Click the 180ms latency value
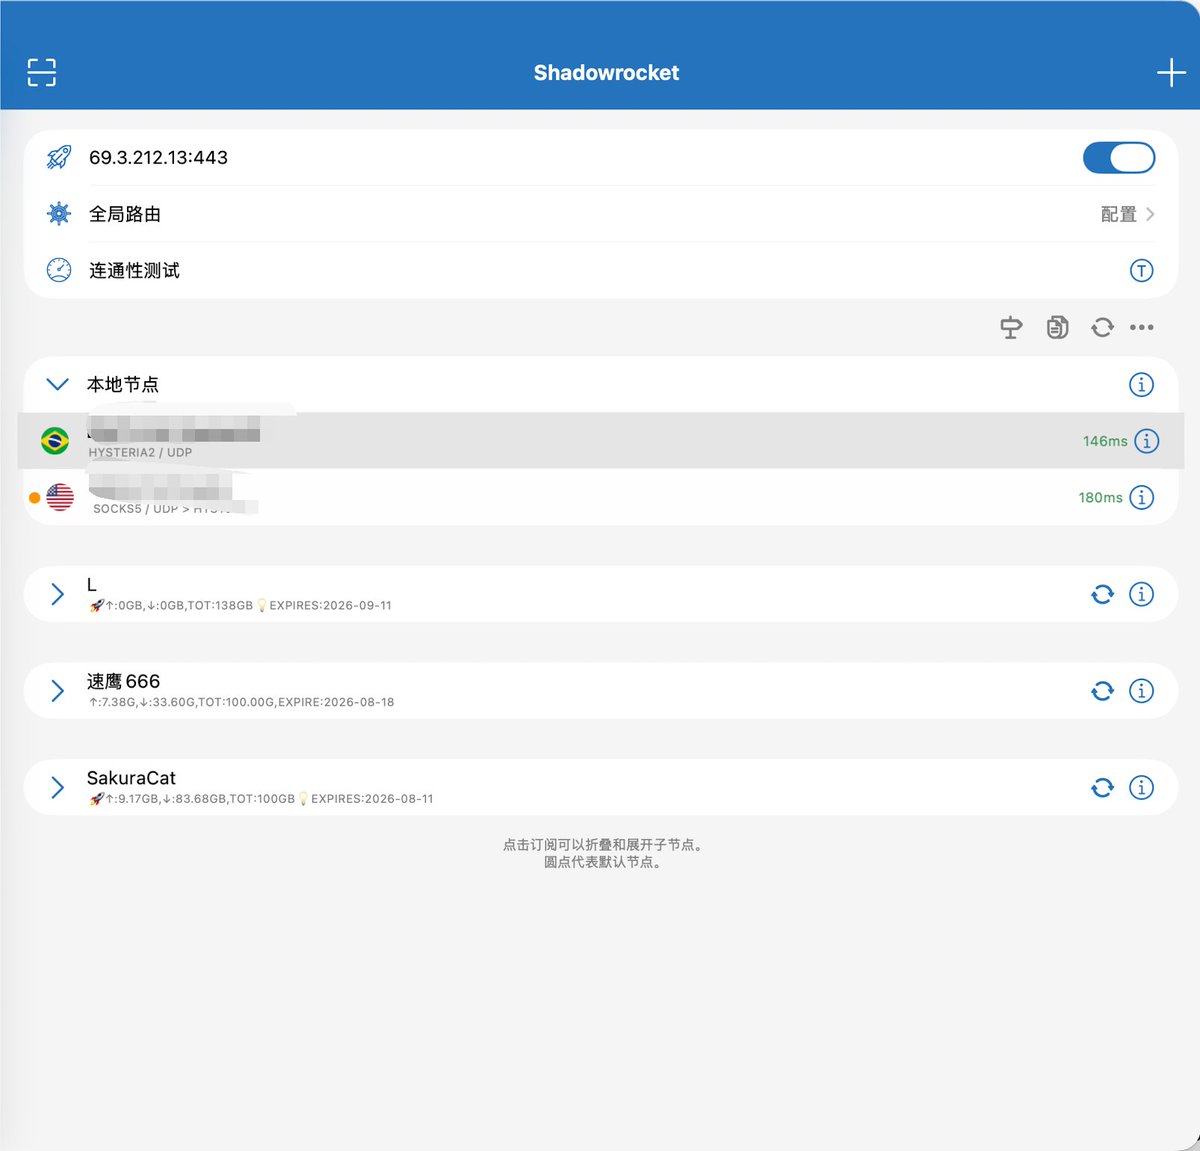Image resolution: width=1200 pixels, height=1151 pixels. pyautogui.click(x=1100, y=497)
